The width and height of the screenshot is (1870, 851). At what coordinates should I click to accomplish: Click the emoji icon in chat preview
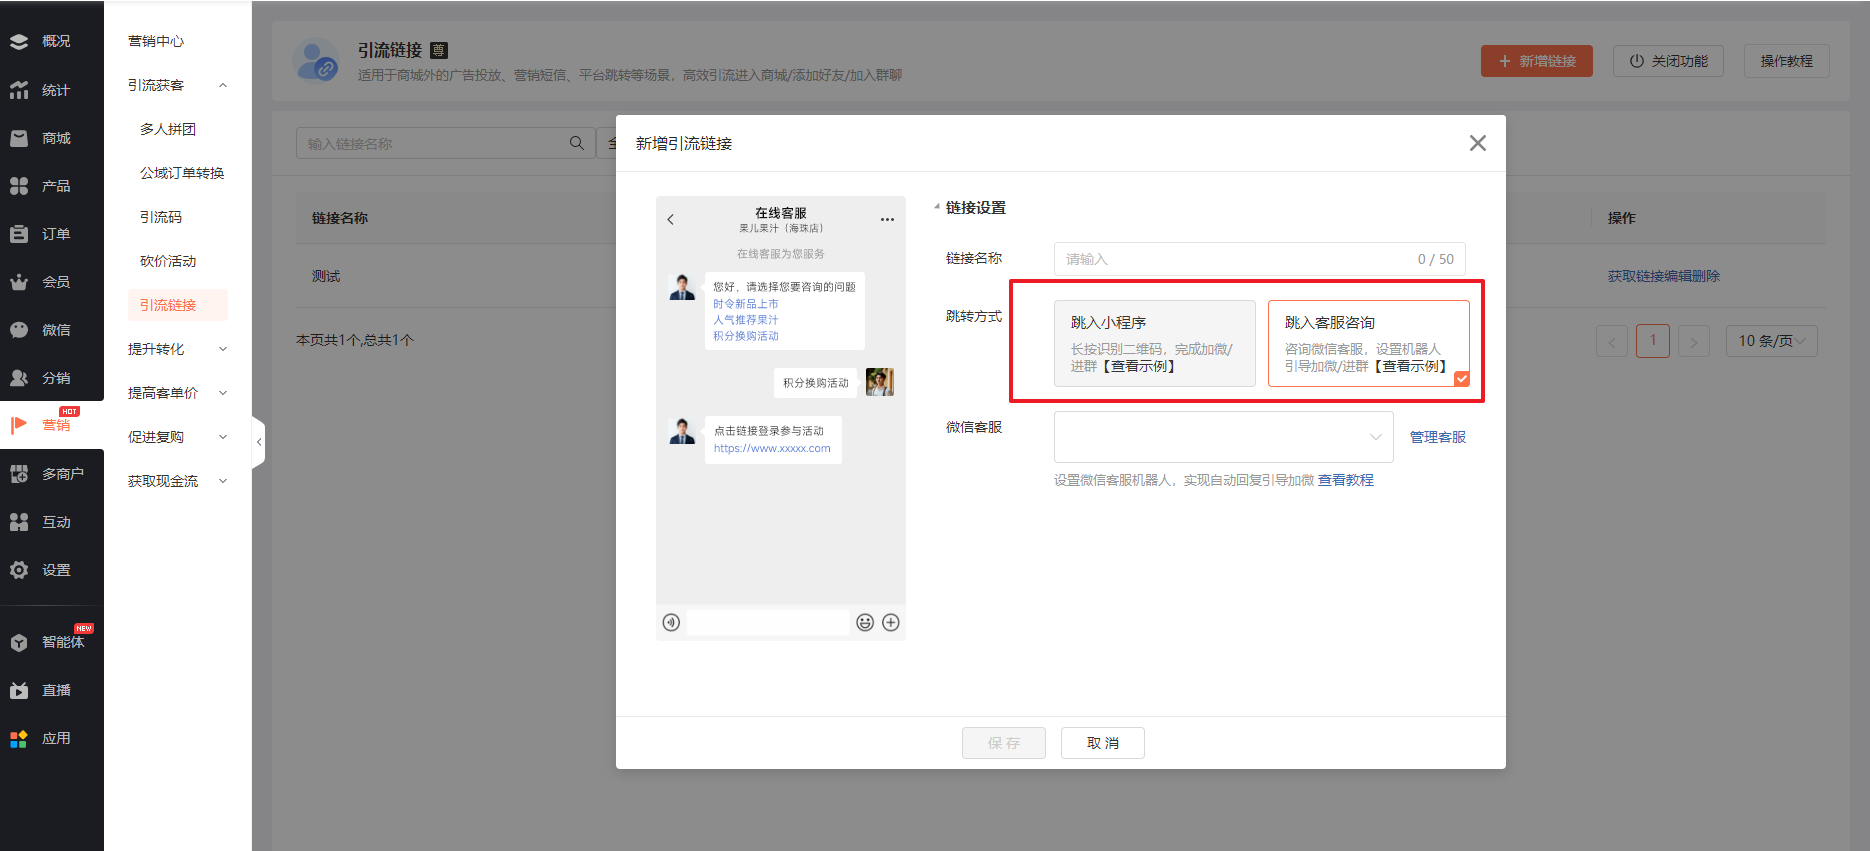[x=865, y=623]
